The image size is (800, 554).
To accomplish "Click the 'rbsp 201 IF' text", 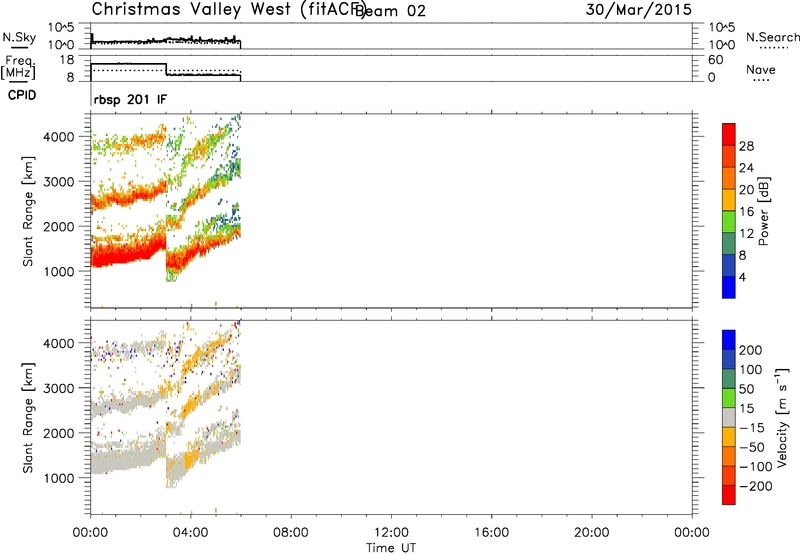I will click(130, 99).
